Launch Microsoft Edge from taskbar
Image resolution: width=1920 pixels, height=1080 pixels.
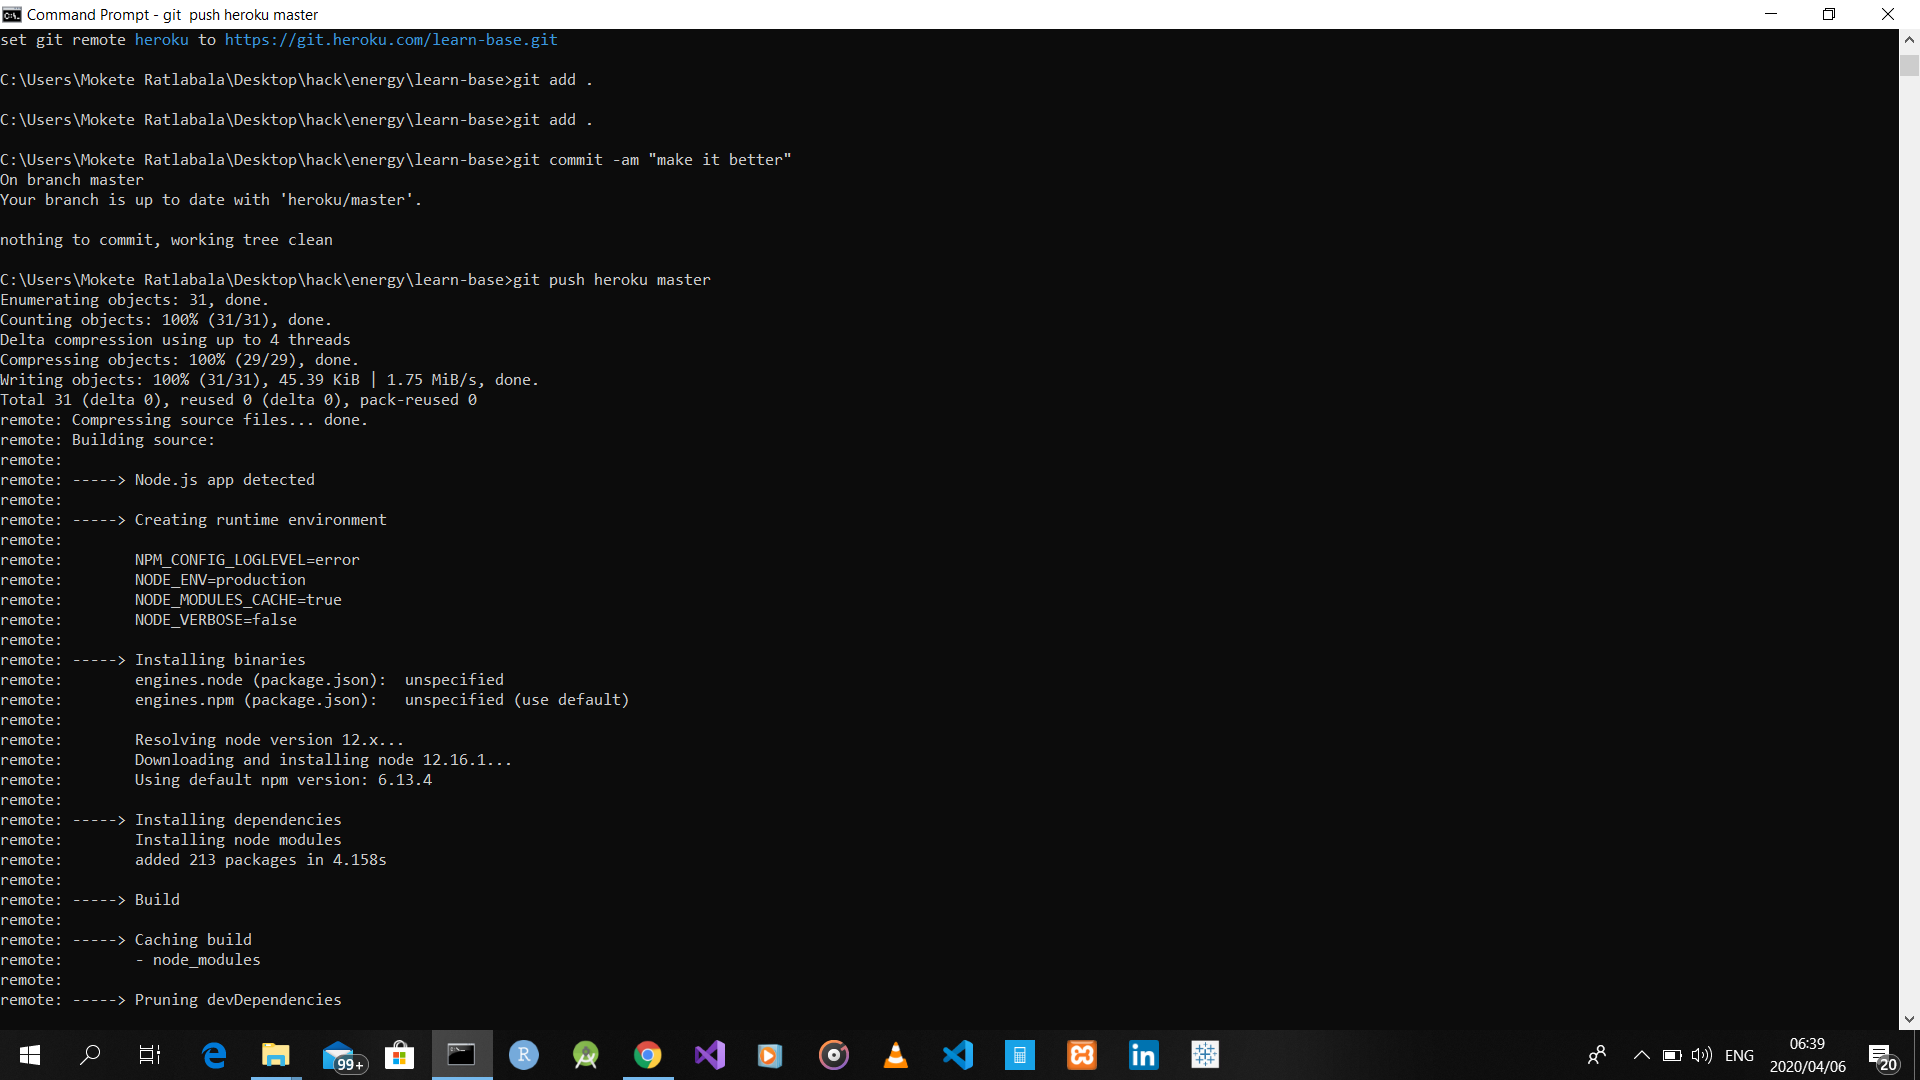214,1055
